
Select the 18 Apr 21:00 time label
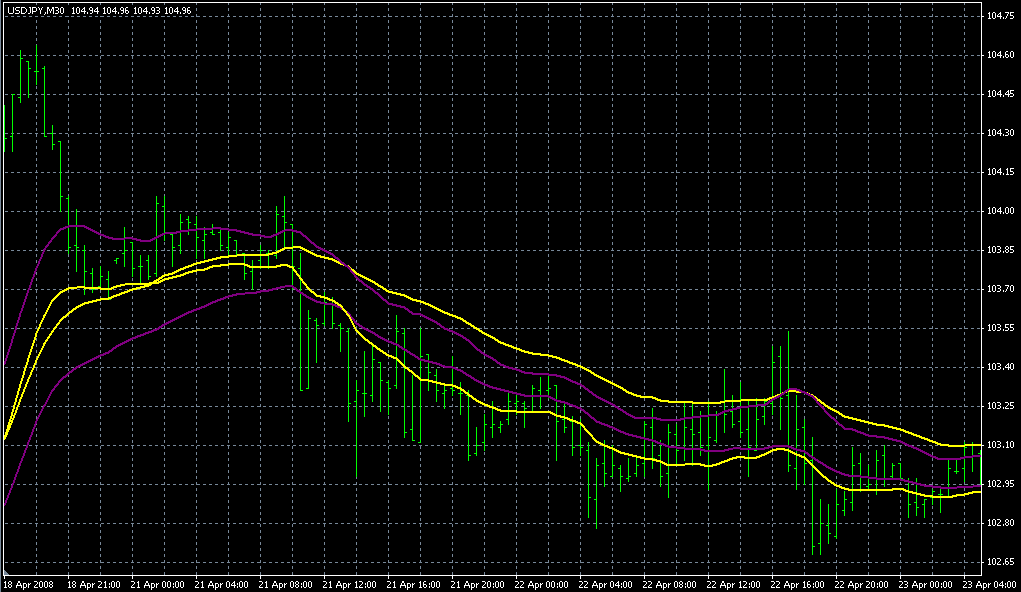point(93,584)
